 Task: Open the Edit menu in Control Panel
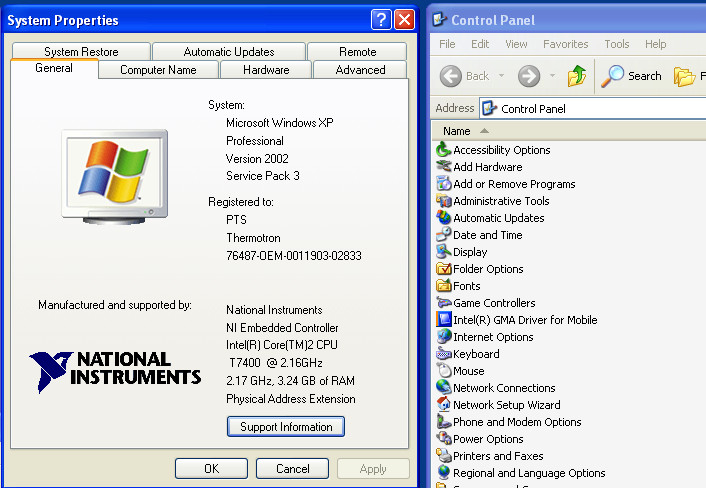coord(480,44)
